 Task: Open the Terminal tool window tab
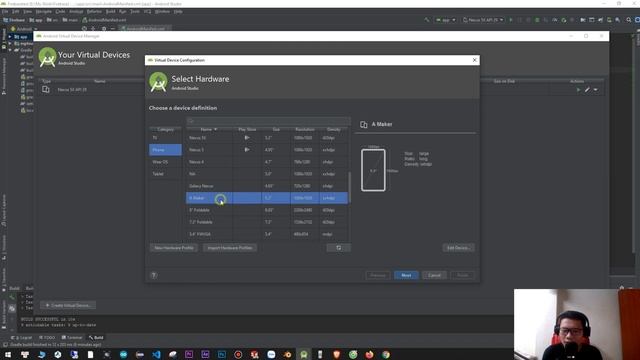71,338
